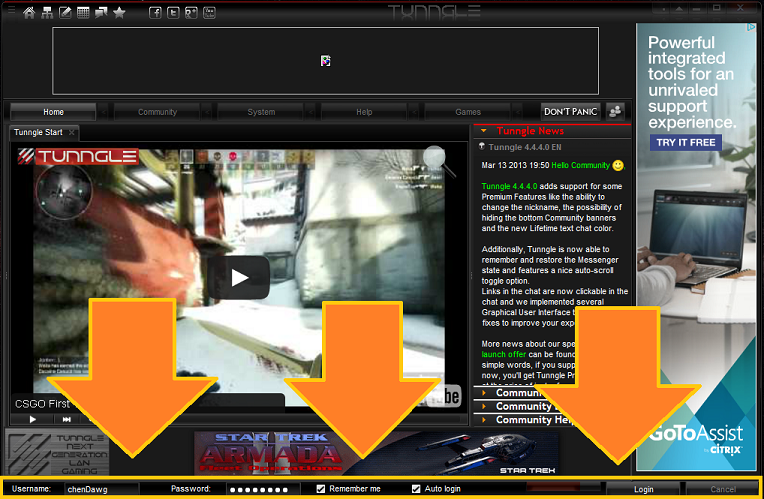This screenshot has width=764, height=499.
Task: Select the Community menu tab
Action: (x=157, y=112)
